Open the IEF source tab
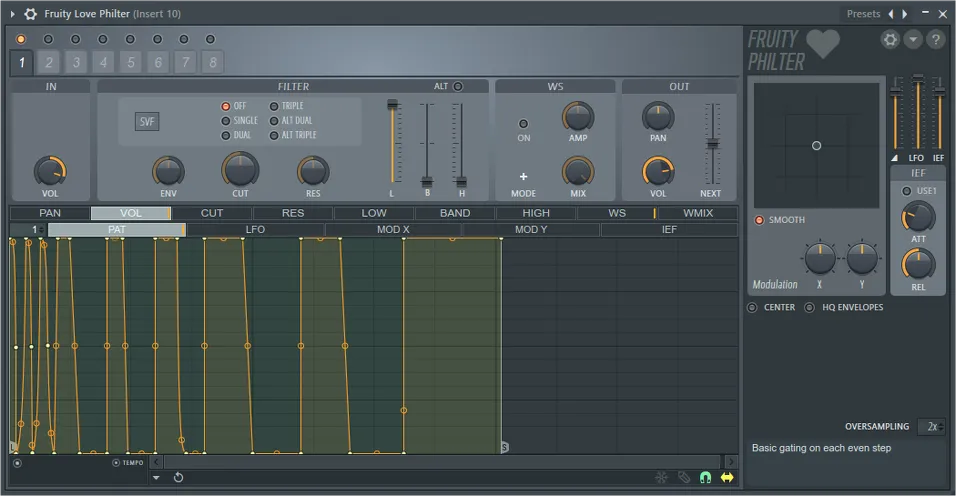 click(x=669, y=230)
